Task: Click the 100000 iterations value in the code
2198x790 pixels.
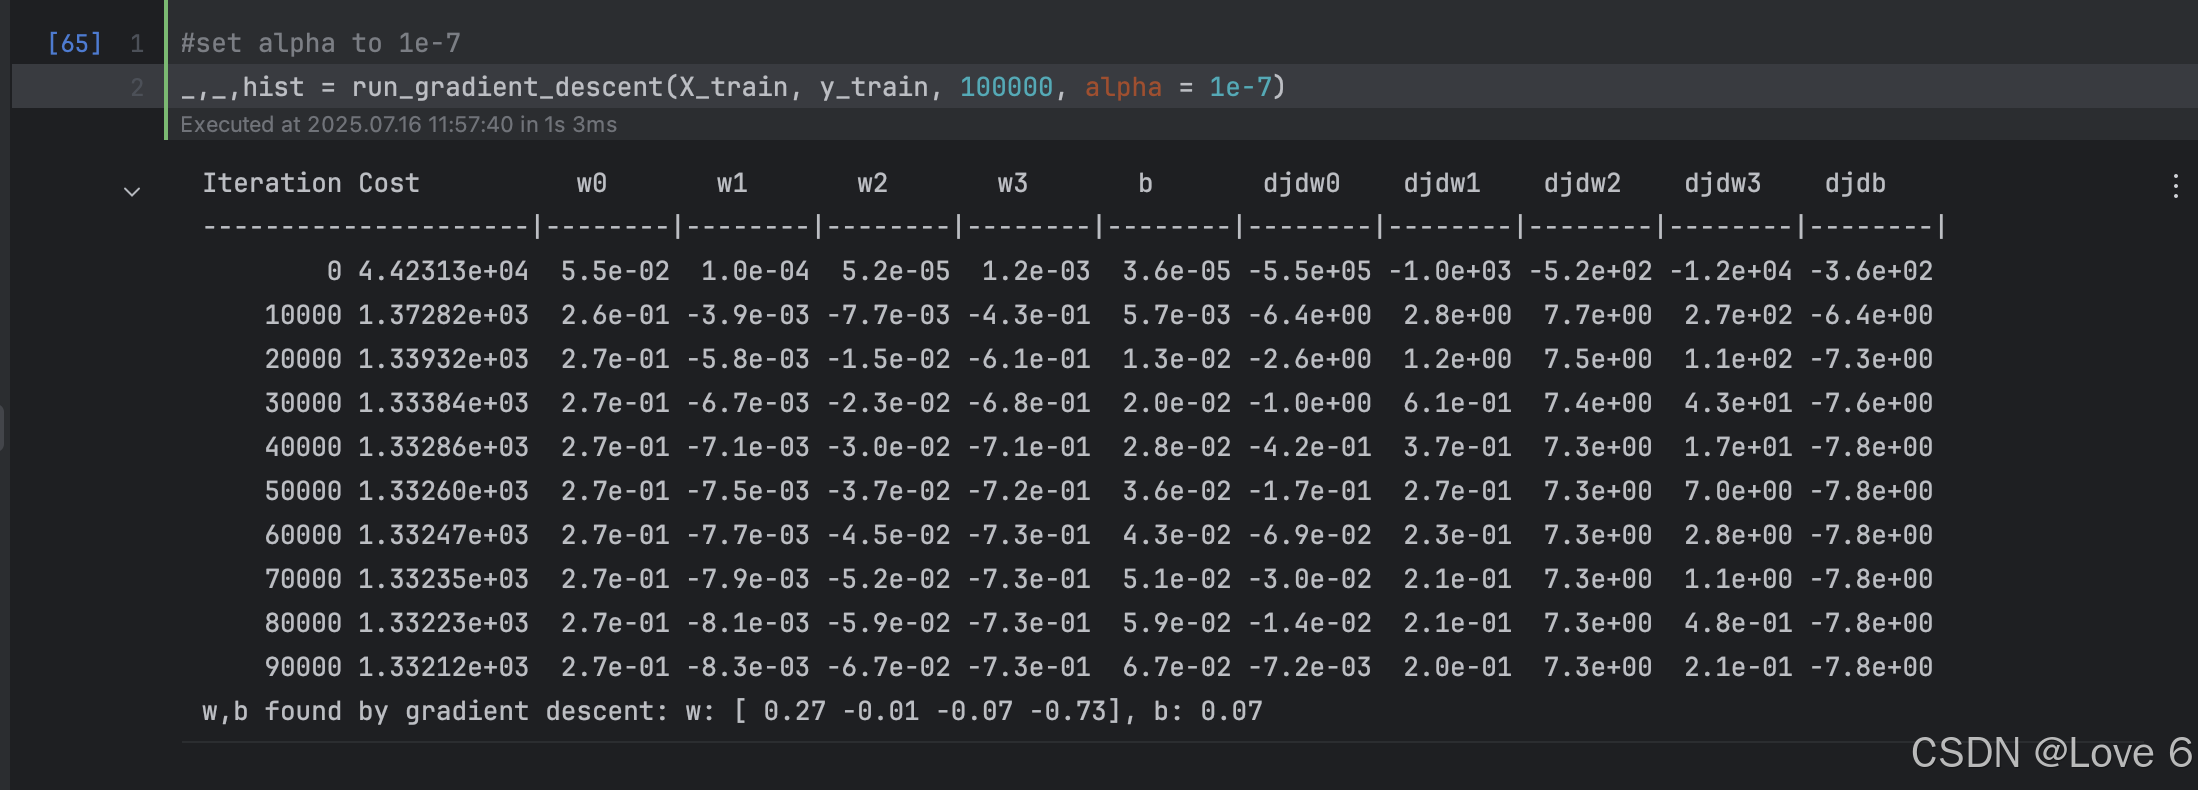Action: point(1006,87)
